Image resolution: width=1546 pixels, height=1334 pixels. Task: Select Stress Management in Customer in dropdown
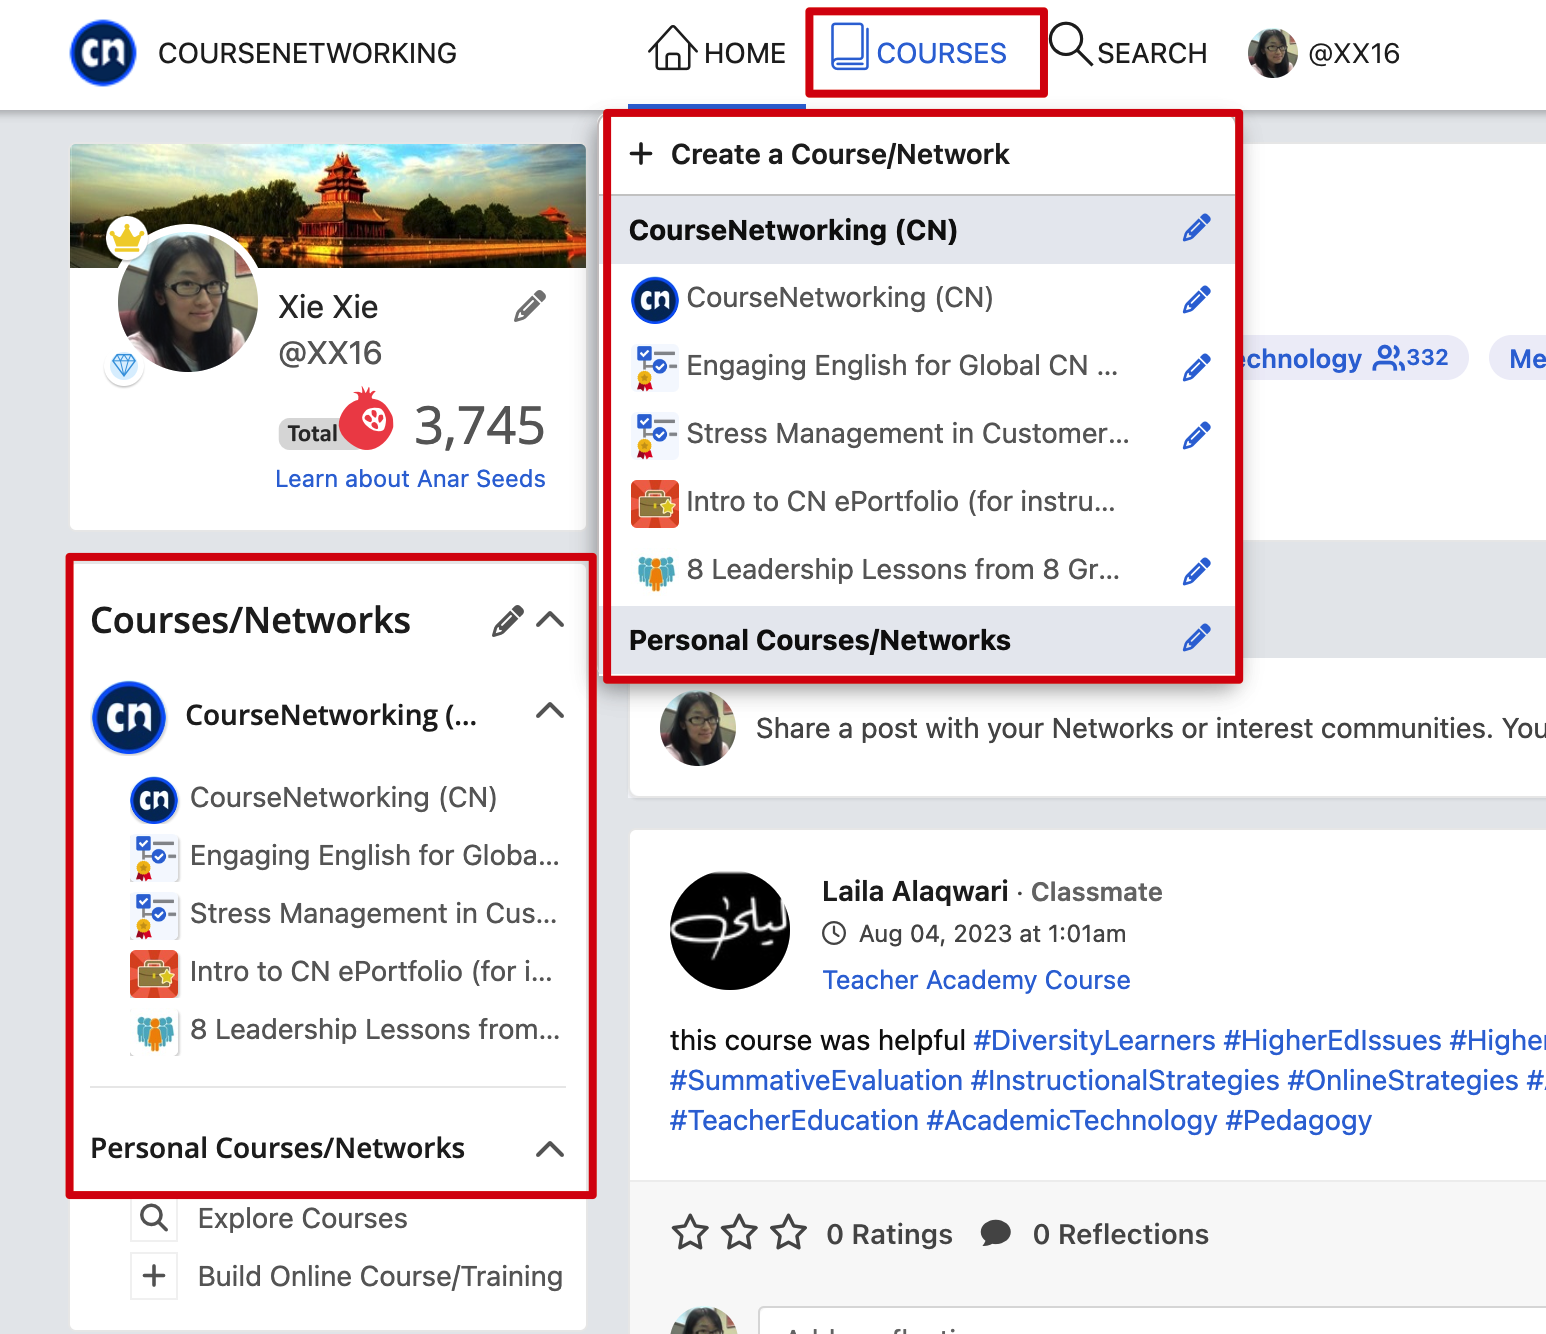[x=907, y=434]
